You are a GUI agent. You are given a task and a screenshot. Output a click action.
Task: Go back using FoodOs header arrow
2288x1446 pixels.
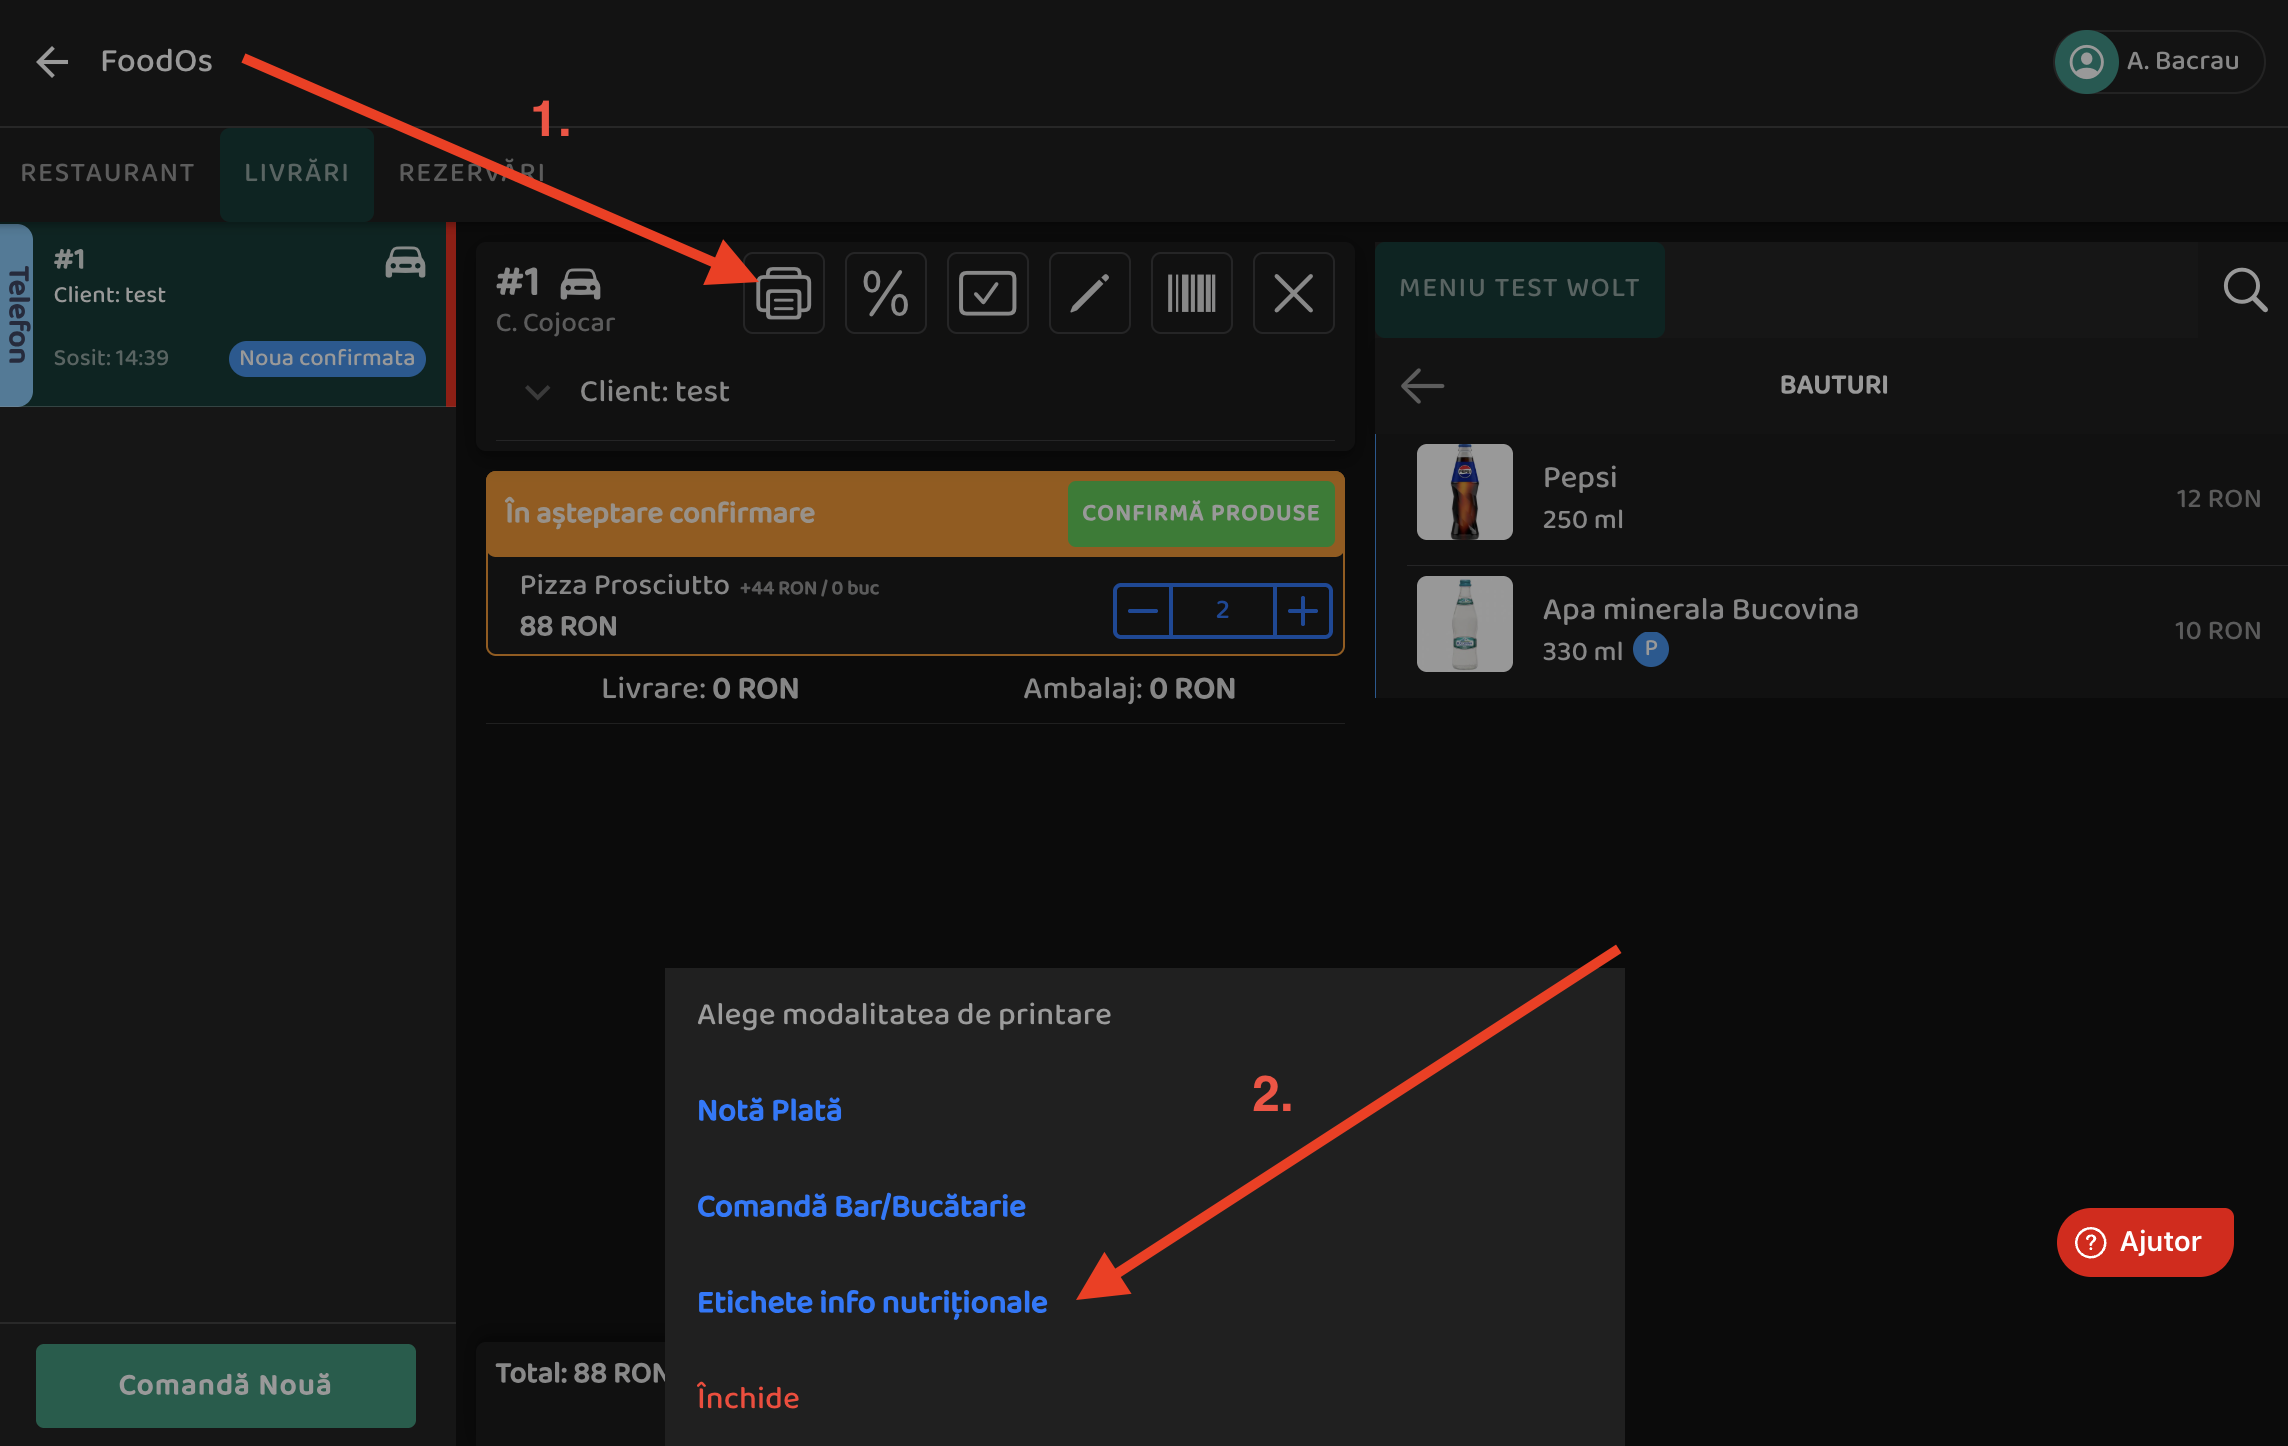point(52,62)
